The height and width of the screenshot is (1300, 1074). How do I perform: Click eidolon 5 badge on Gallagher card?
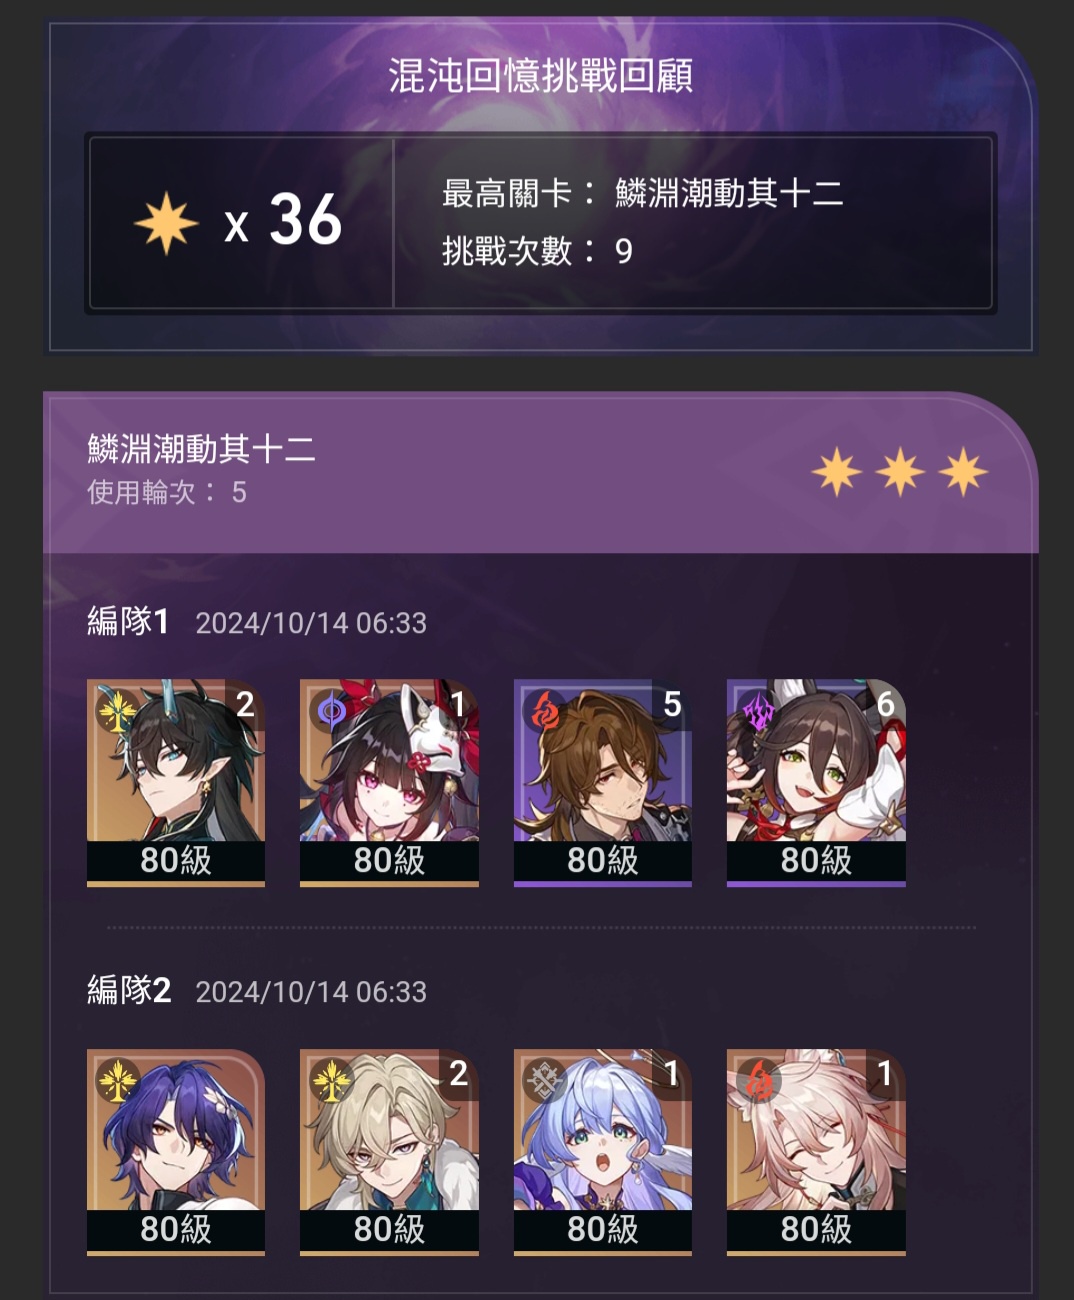tap(673, 704)
